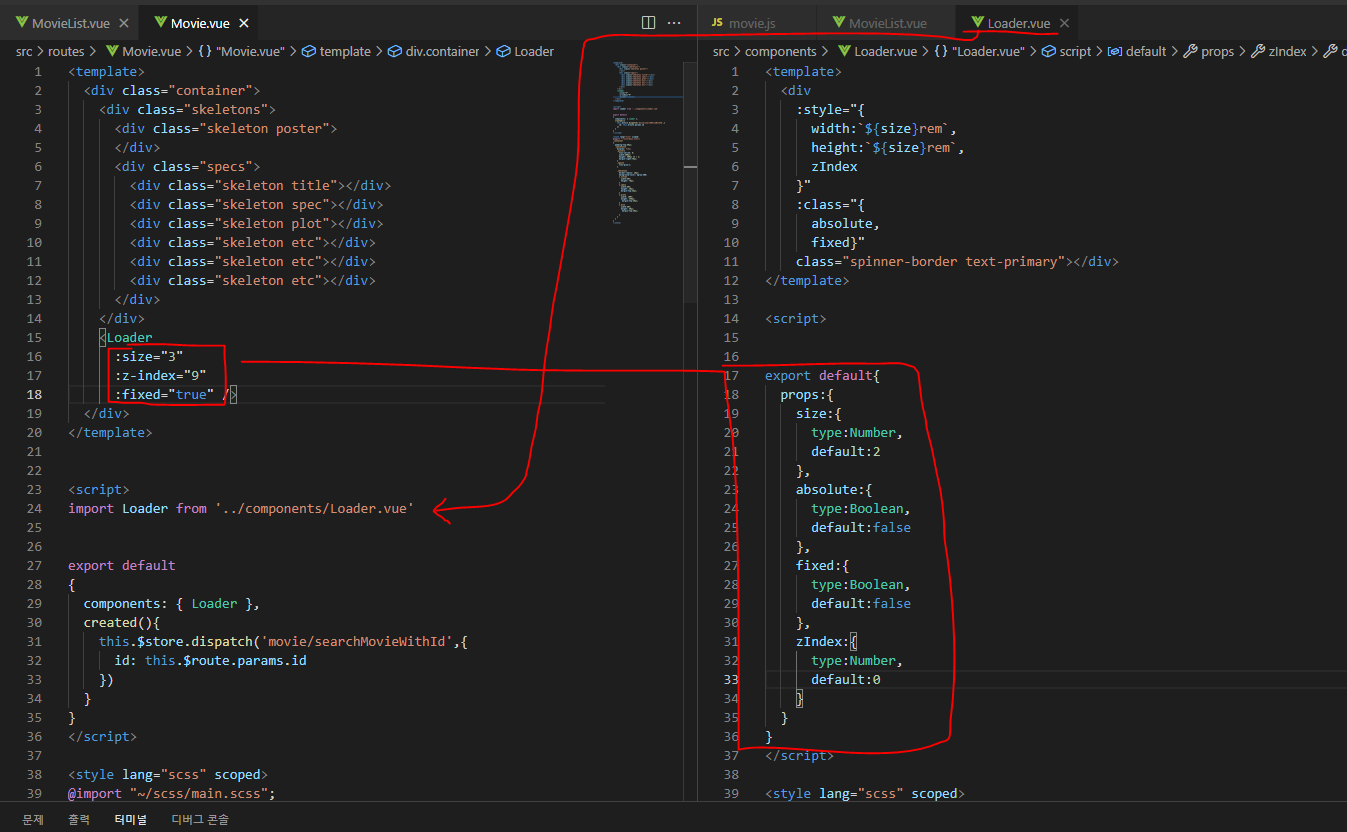
Task: Click line number 24 in Movie.vue gutter
Action: 34,508
